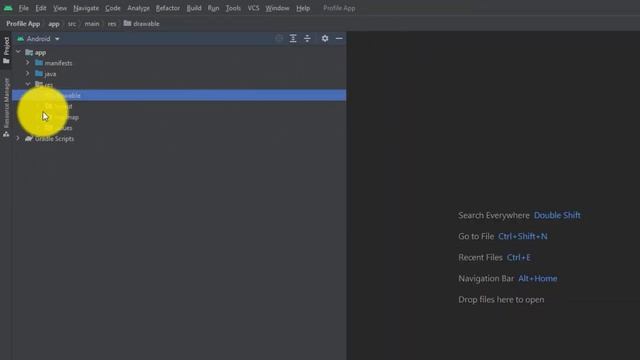Click 'Navigation Bar' label
Viewport: 640px width, 360px height.
(x=486, y=278)
